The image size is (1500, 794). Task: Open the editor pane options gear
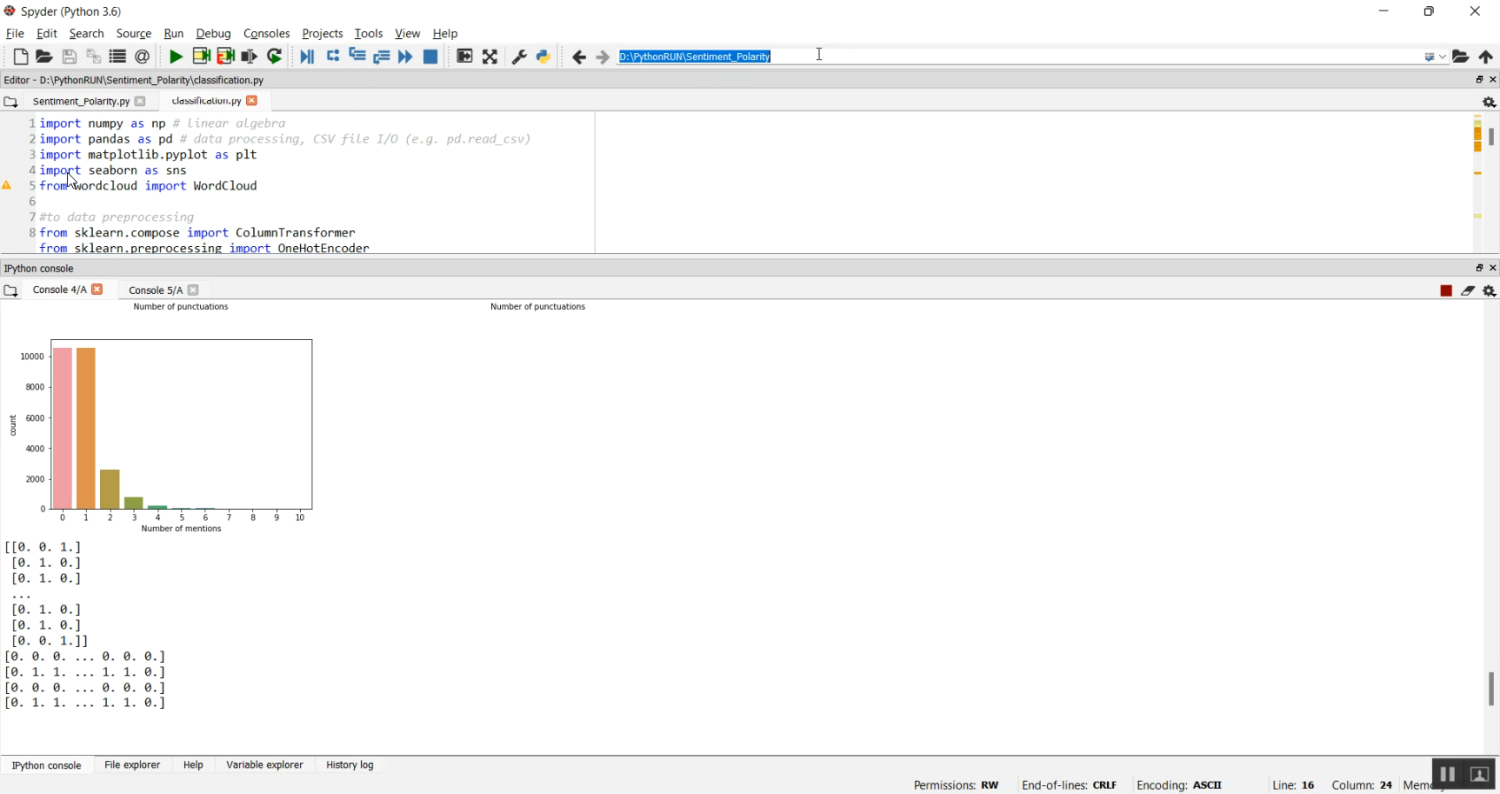(1489, 102)
